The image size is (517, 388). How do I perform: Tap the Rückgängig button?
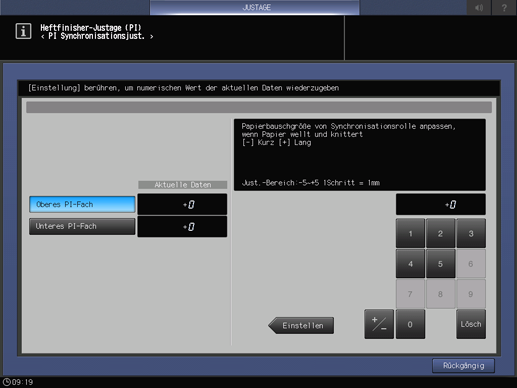click(463, 366)
